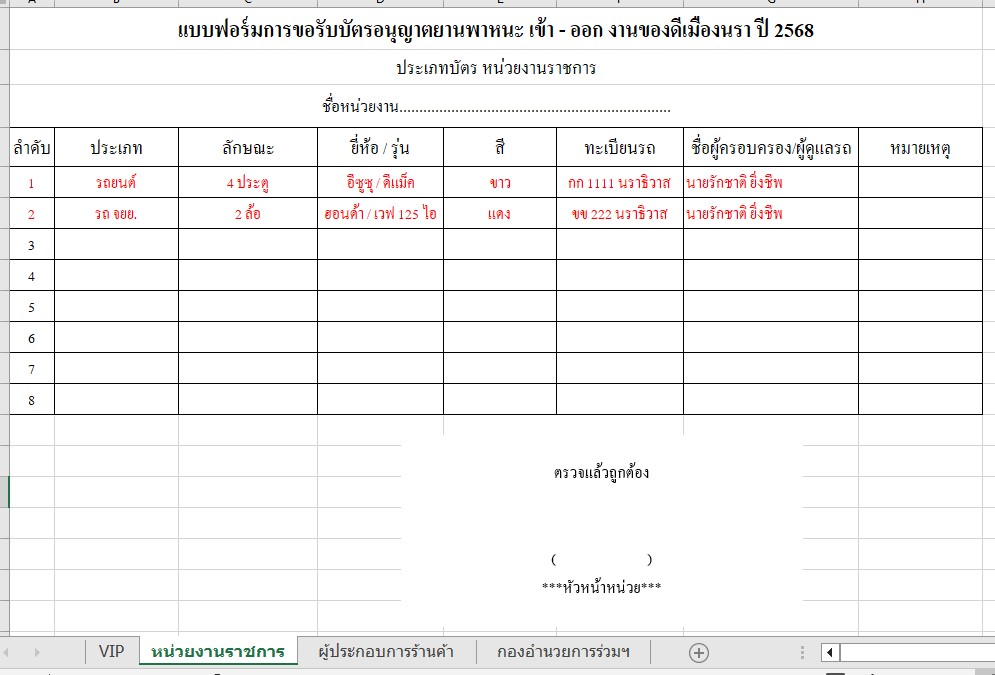This screenshot has height=675, width=995.
Task: Select the ชื่อหน่วยงาน name line cell
Action: (x=495, y=106)
